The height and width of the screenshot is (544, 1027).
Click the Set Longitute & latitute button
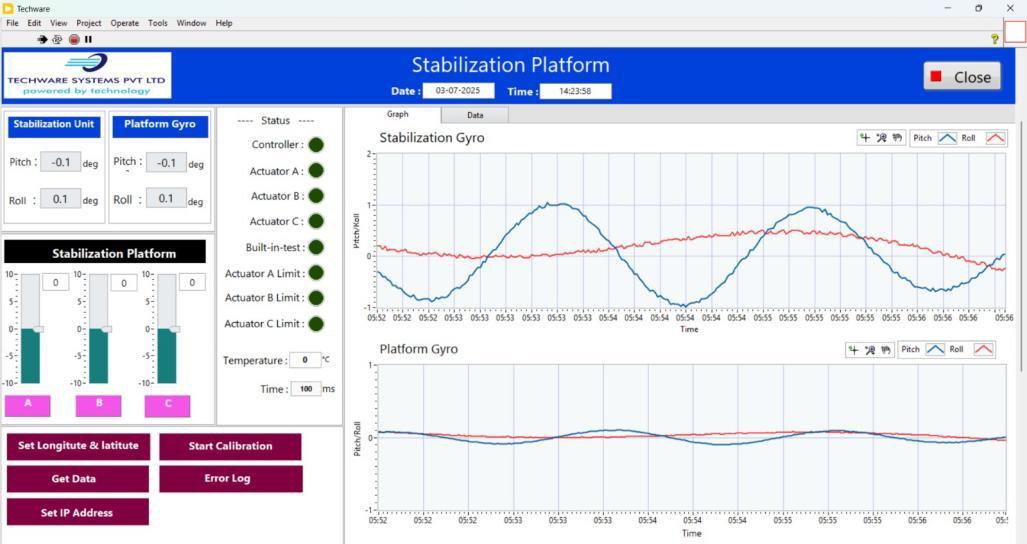78,446
